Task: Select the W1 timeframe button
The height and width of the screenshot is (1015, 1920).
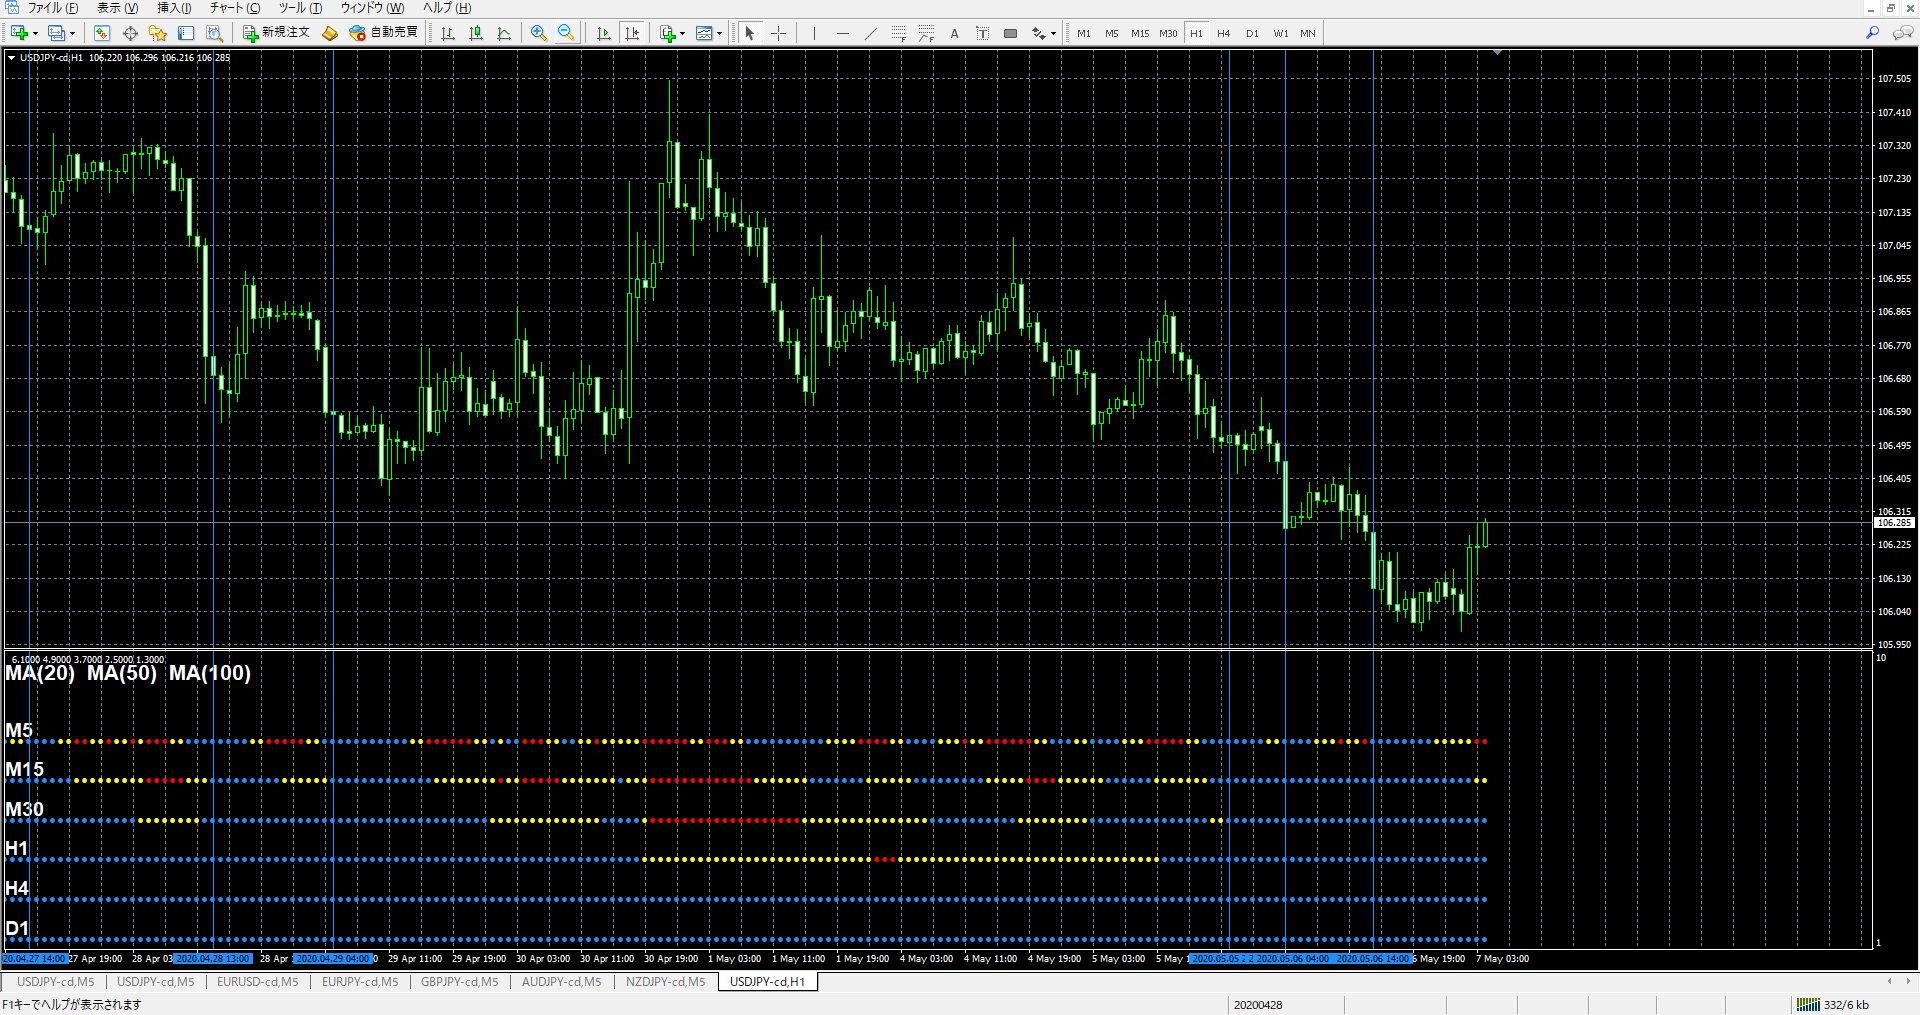Action: point(1281,33)
